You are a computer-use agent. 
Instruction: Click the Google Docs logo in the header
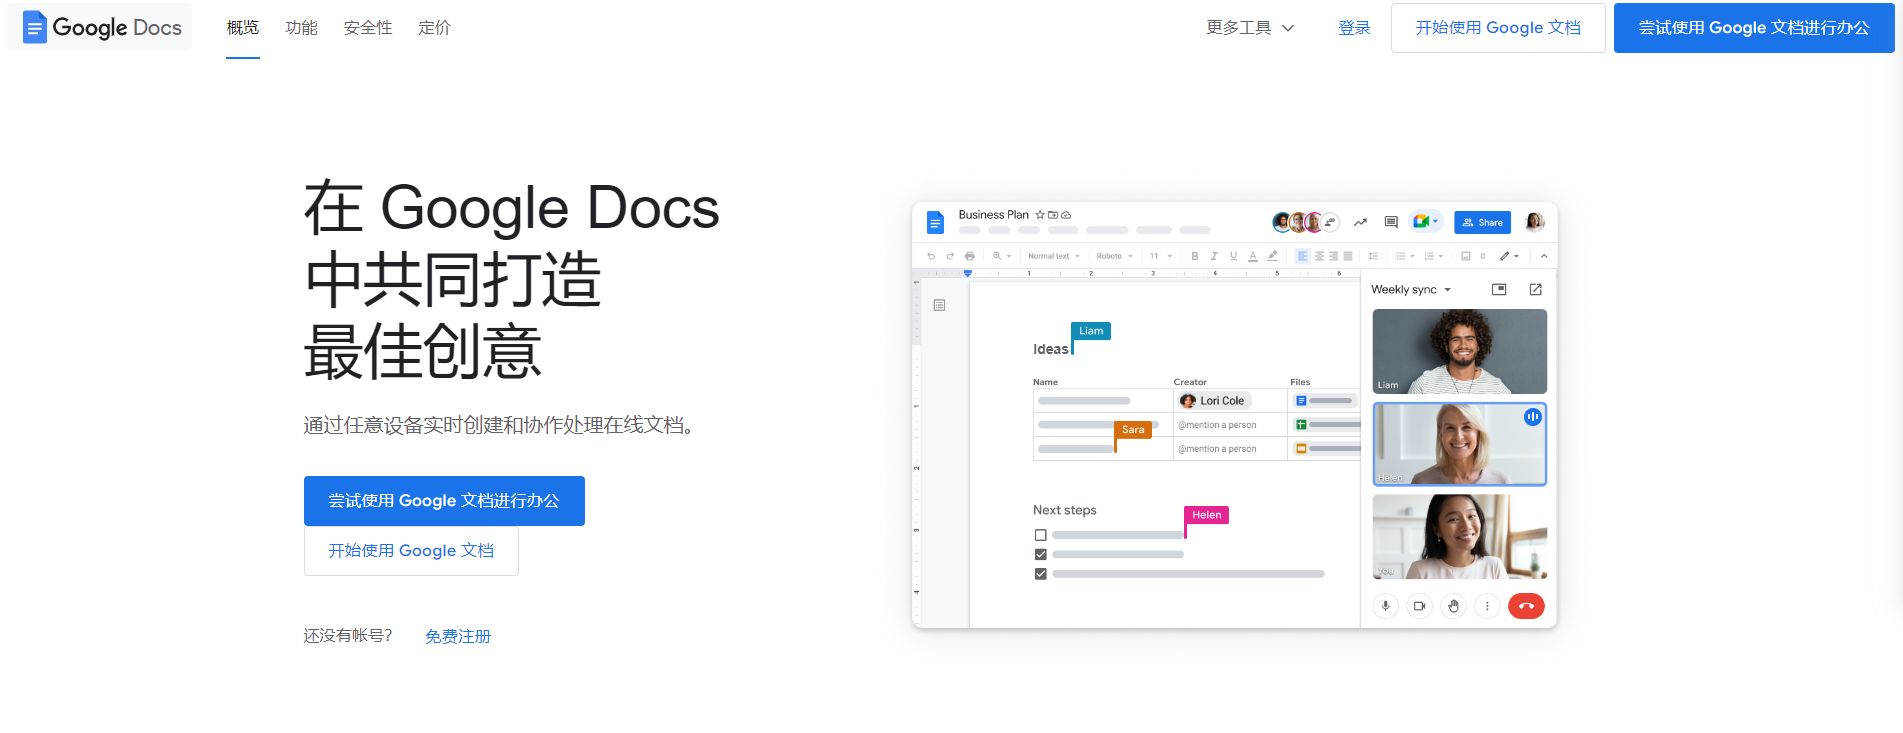pyautogui.click(x=101, y=27)
